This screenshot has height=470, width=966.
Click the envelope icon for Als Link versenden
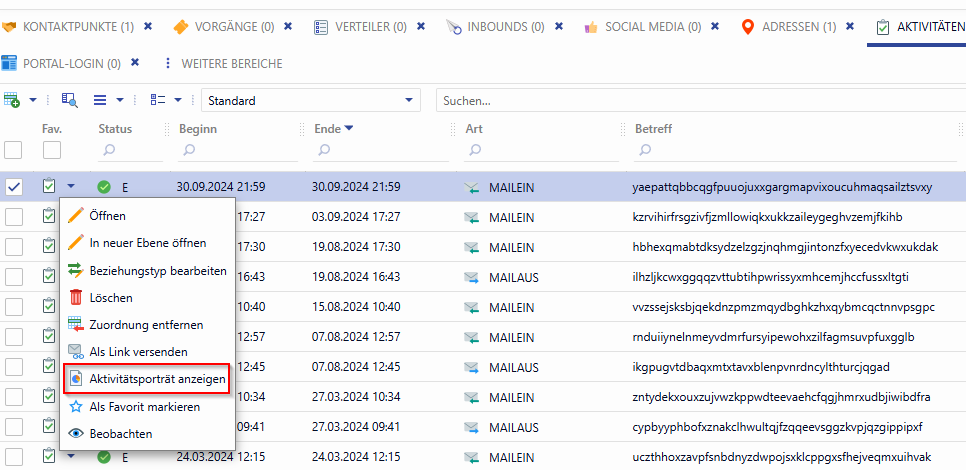(x=75, y=352)
